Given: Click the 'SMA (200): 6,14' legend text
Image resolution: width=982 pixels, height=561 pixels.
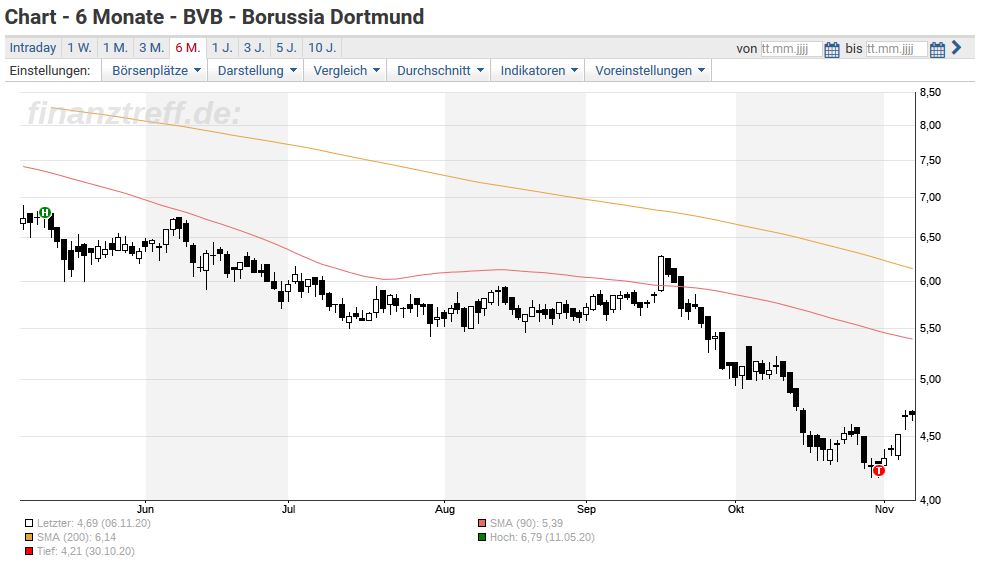Looking at the screenshot, I should point(76,537).
